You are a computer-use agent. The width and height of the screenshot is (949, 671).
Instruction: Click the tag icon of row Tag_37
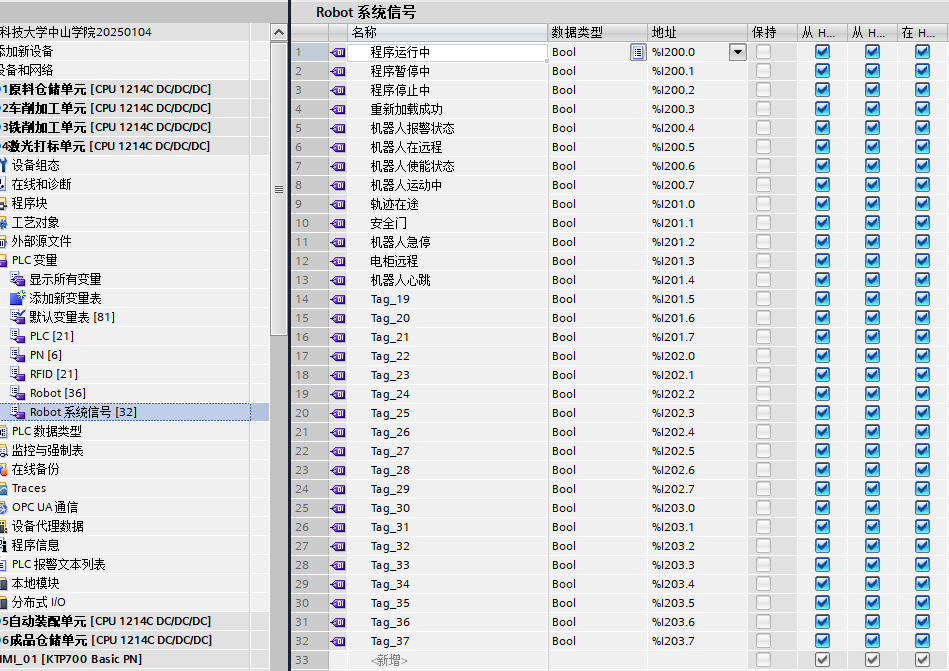[338, 641]
